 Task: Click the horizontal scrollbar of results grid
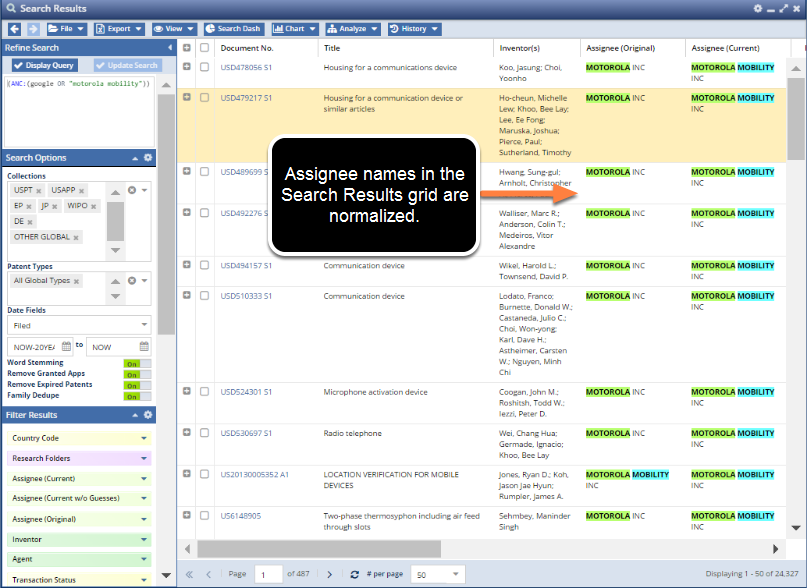tap(319, 549)
